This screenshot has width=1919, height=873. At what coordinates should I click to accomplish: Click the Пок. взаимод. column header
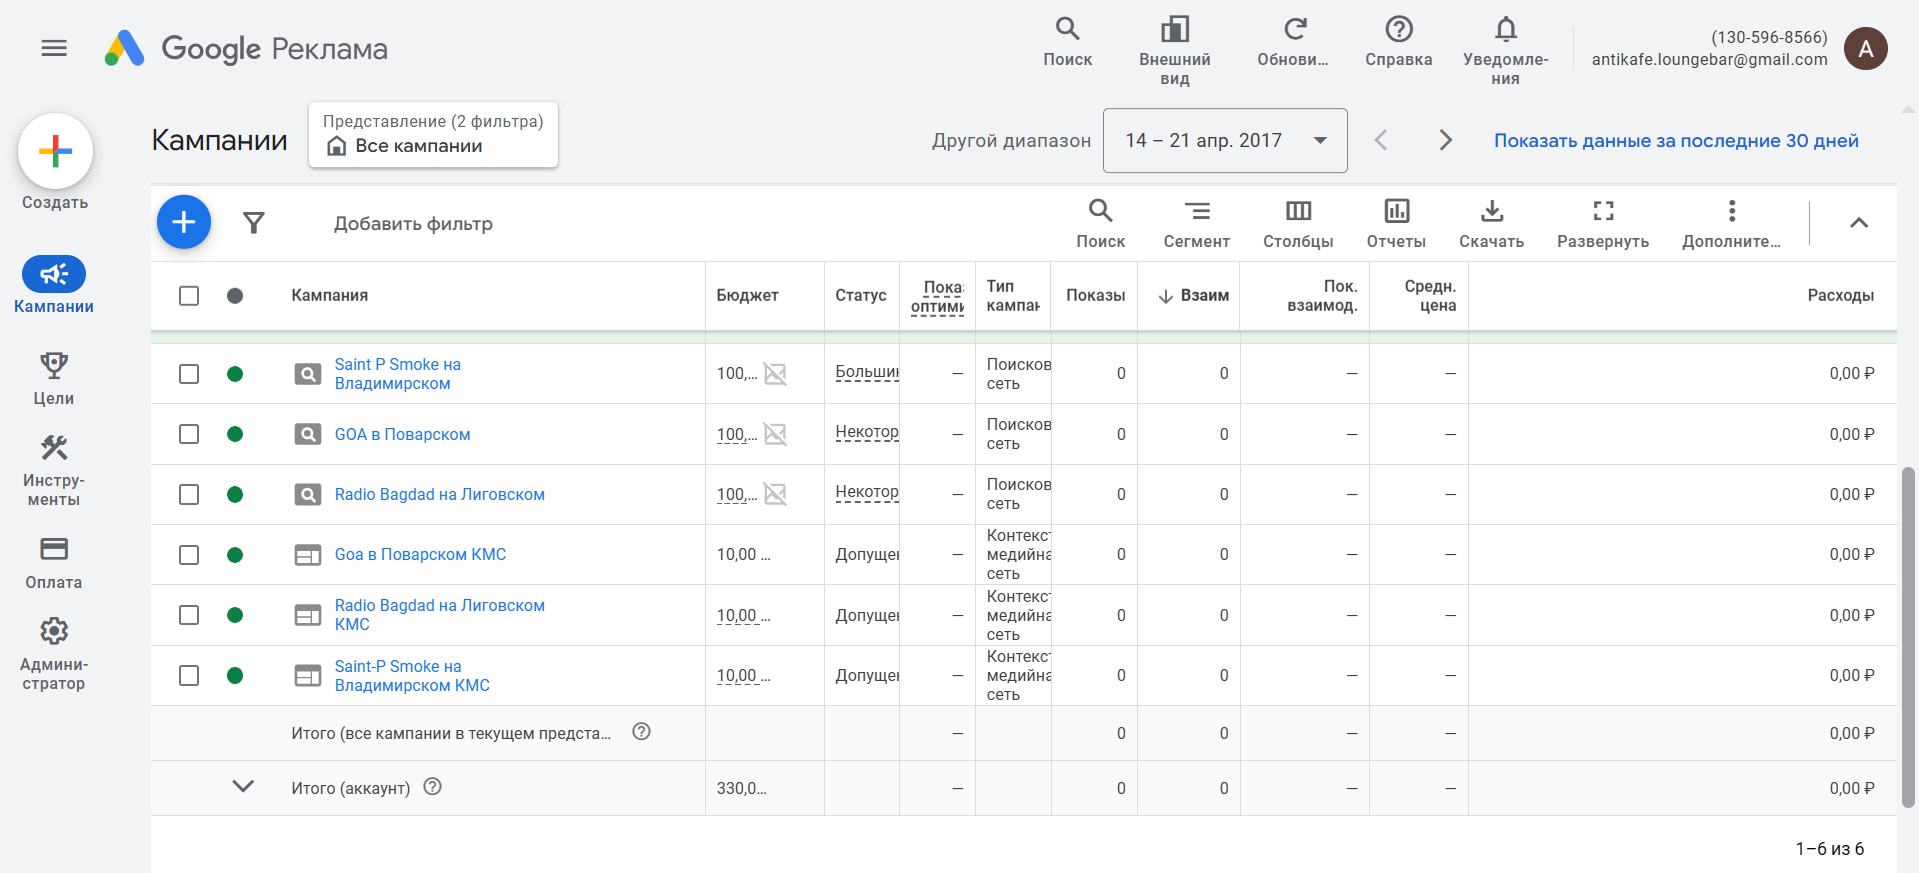(x=1322, y=296)
